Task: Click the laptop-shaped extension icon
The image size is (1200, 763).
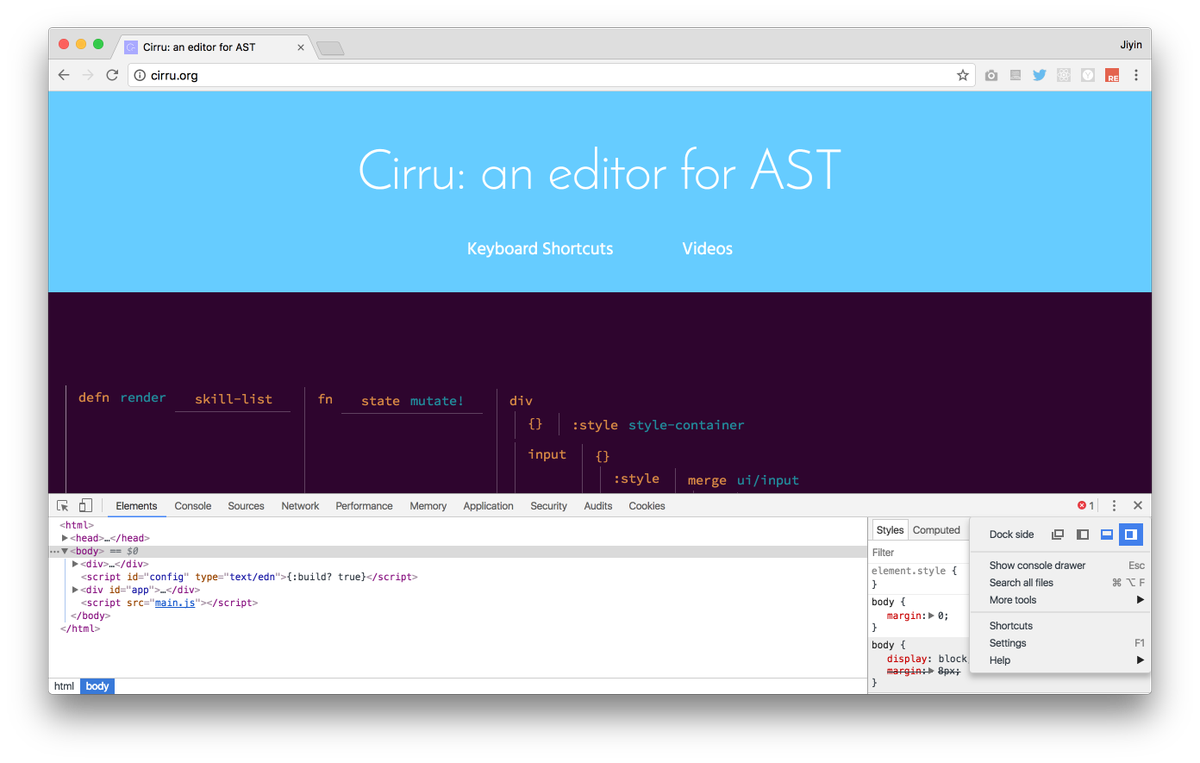Action: click(1015, 75)
